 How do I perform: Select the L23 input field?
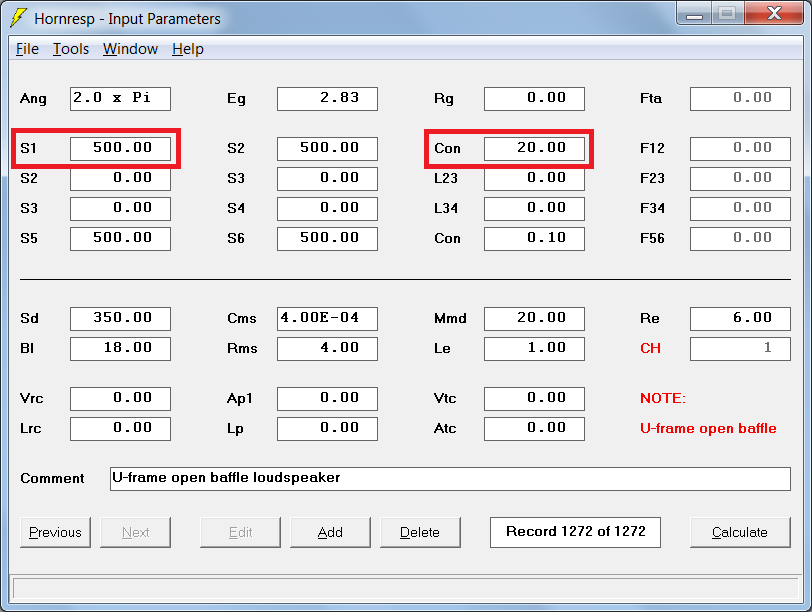pyautogui.click(x=534, y=179)
